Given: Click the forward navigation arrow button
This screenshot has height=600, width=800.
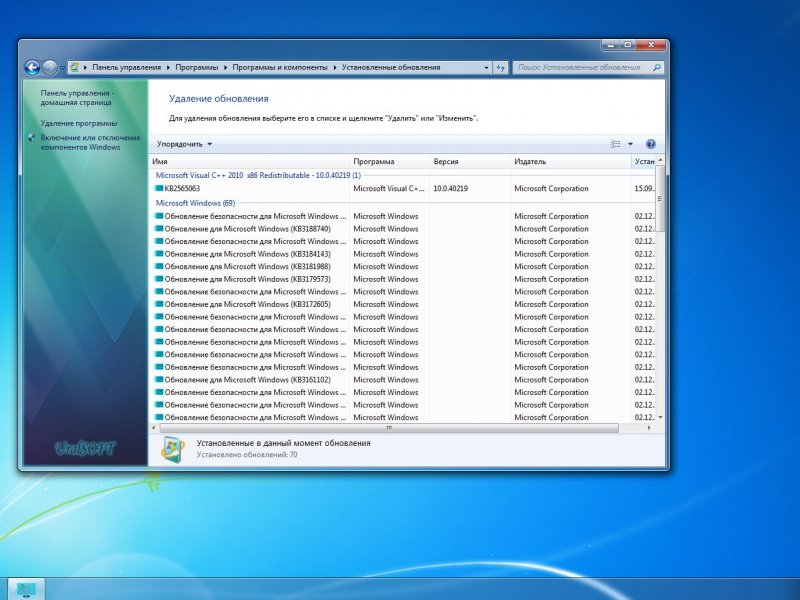Looking at the screenshot, I should pyautogui.click(x=50, y=67).
